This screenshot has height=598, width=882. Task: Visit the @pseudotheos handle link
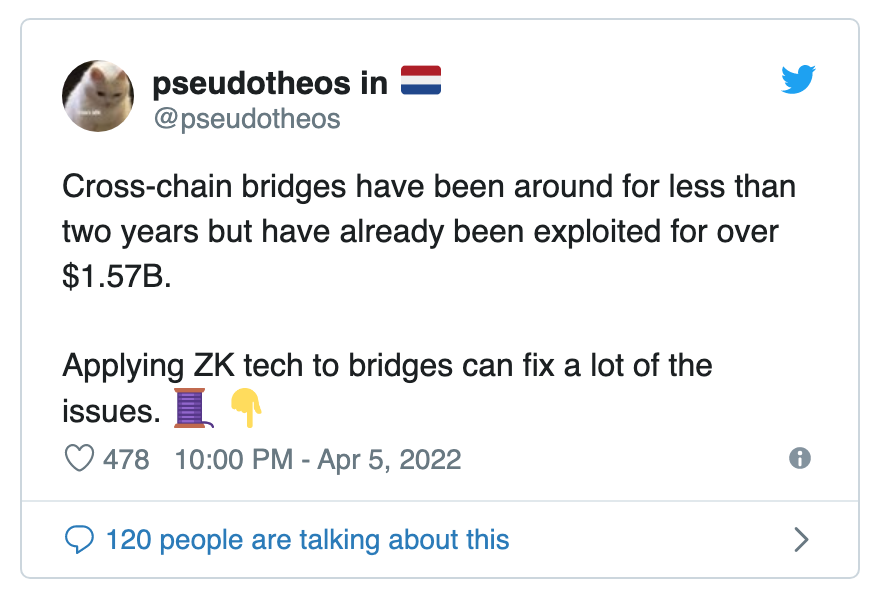click(x=247, y=119)
